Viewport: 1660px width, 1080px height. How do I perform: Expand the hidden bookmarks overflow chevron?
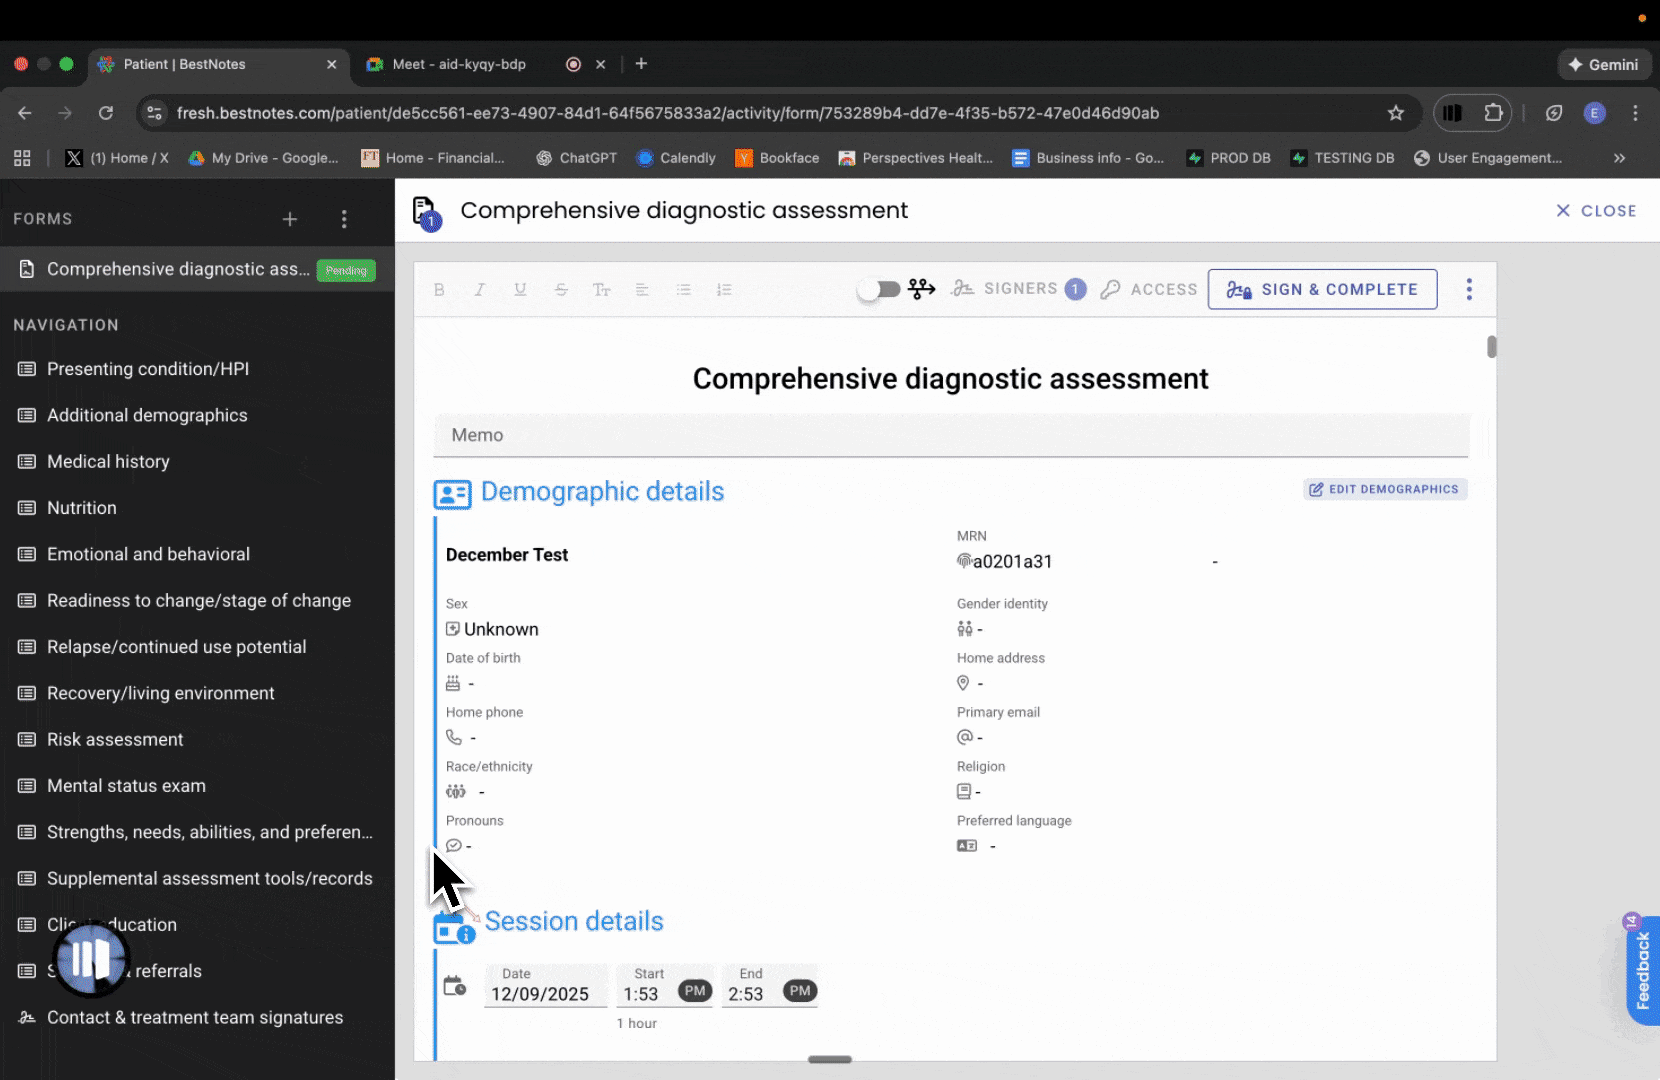[1619, 158]
